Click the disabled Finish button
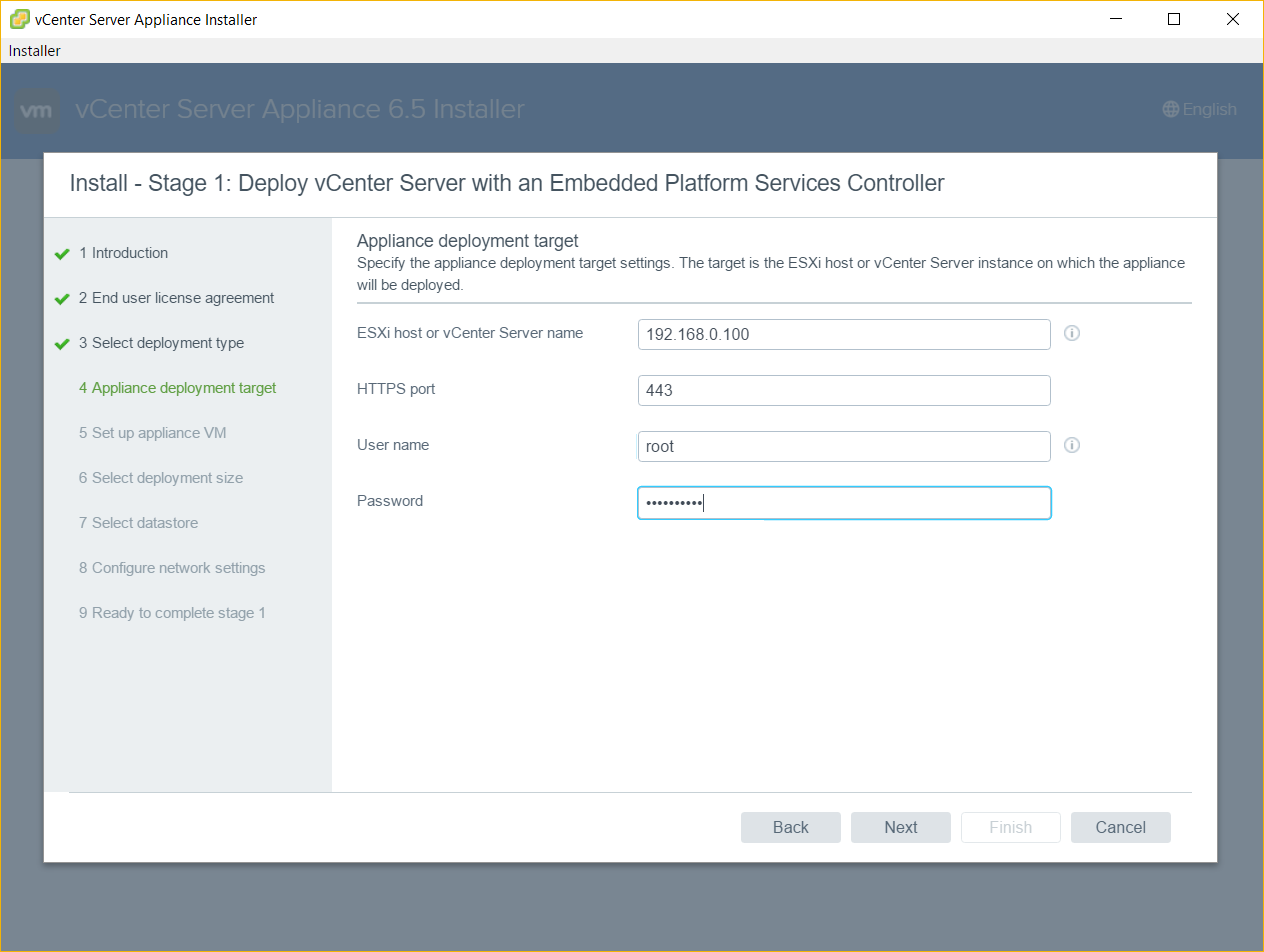Viewport: 1264px width, 952px height. click(x=1011, y=827)
